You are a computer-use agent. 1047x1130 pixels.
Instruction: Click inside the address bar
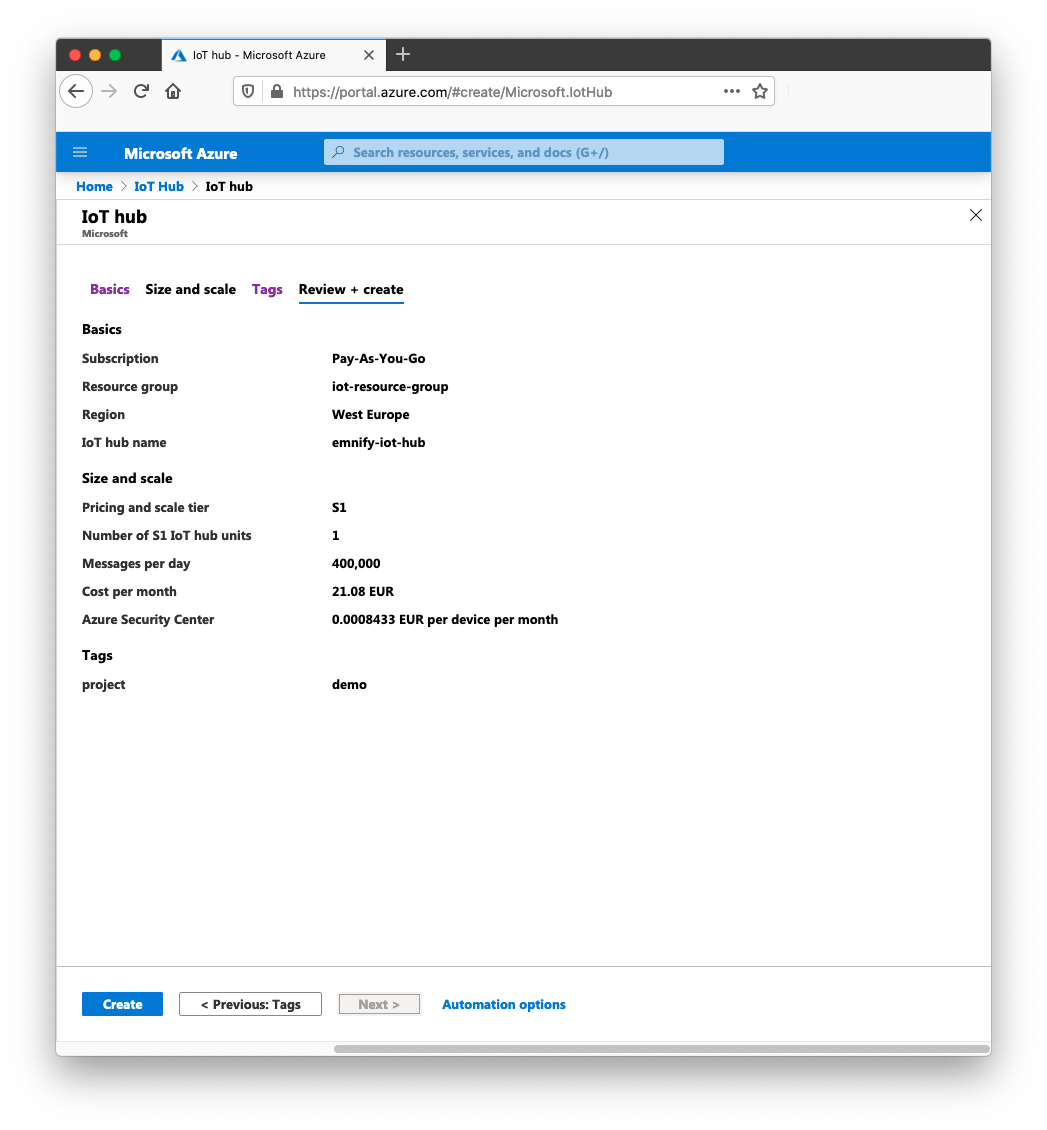click(x=450, y=91)
